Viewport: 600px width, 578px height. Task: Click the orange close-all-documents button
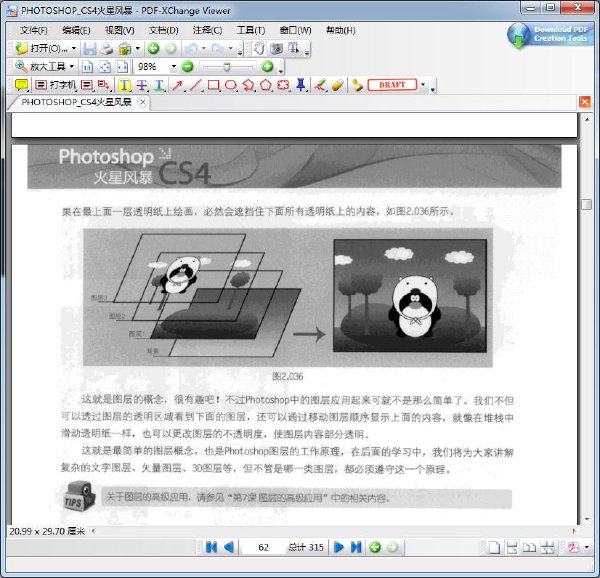(585, 102)
